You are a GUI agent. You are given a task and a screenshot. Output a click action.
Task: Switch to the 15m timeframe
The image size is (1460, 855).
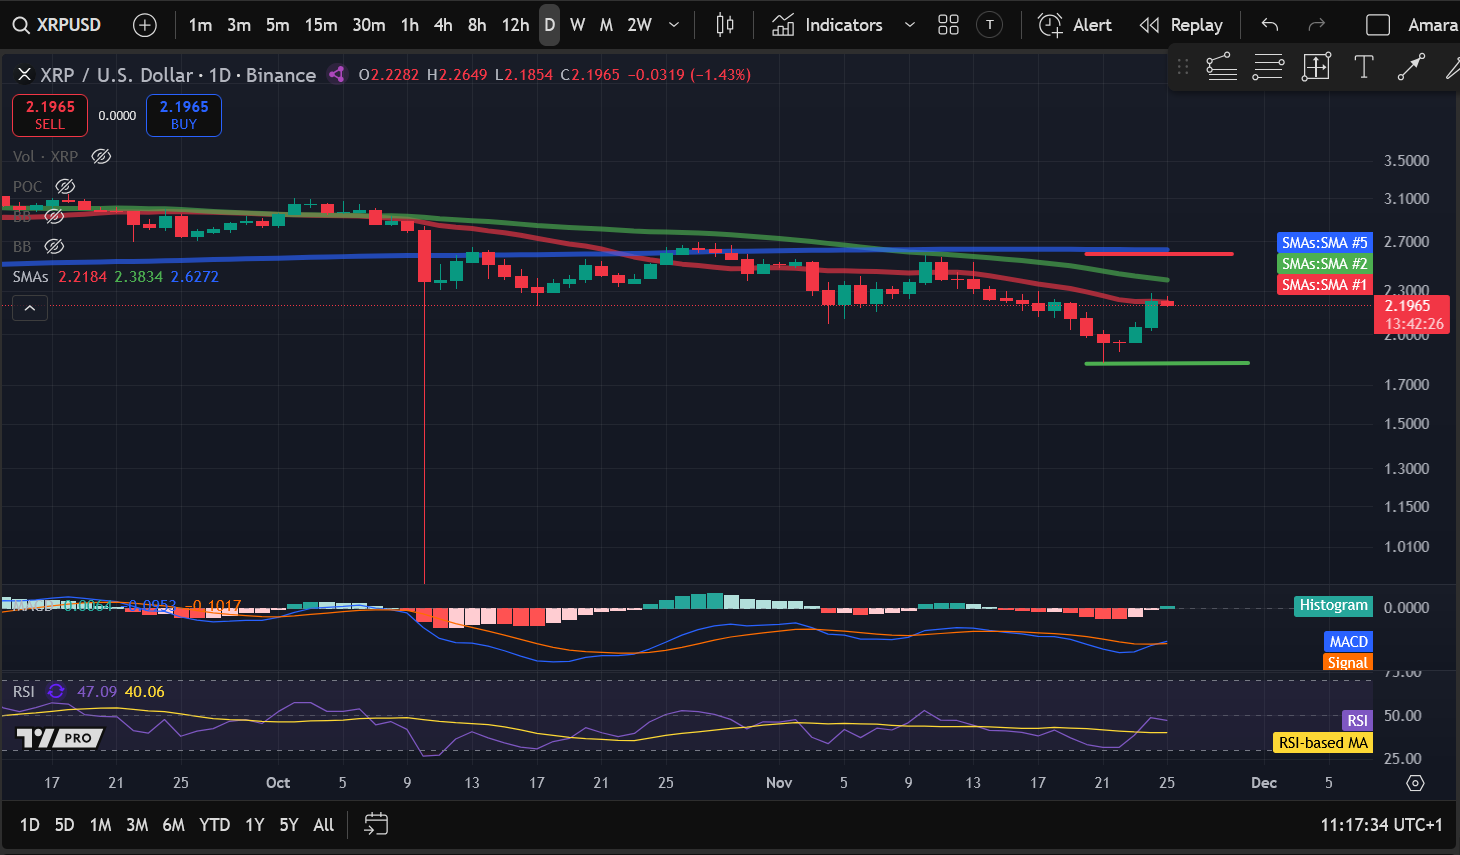pyautogui.click(x=321, y=24)
